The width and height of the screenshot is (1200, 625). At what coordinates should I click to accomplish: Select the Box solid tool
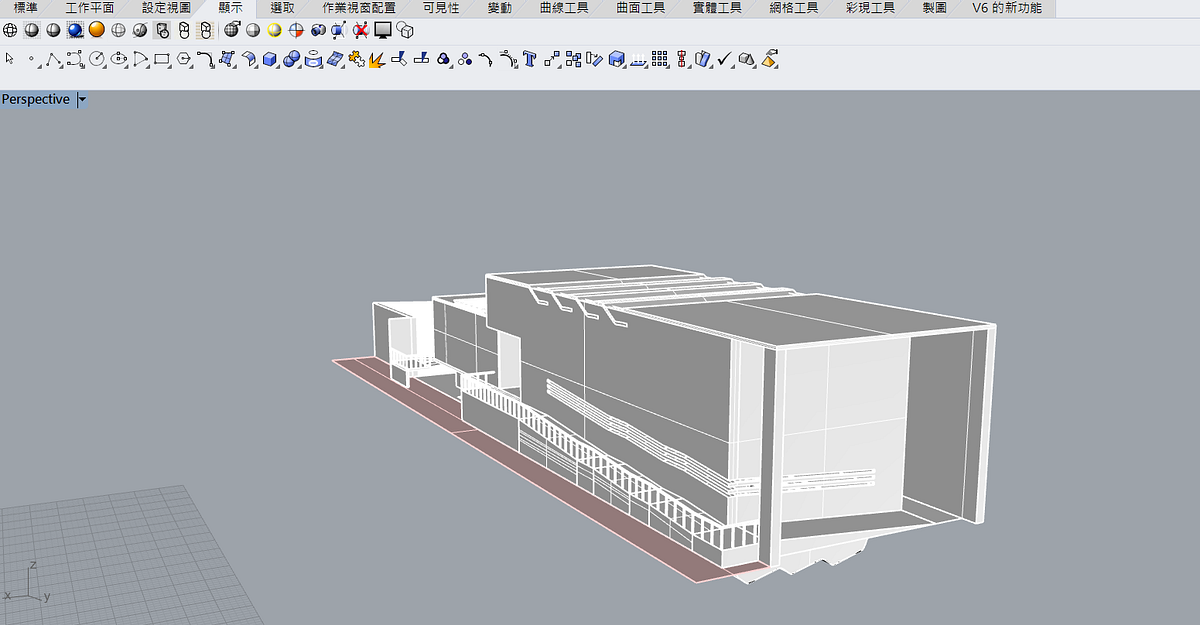click(267, 58)
